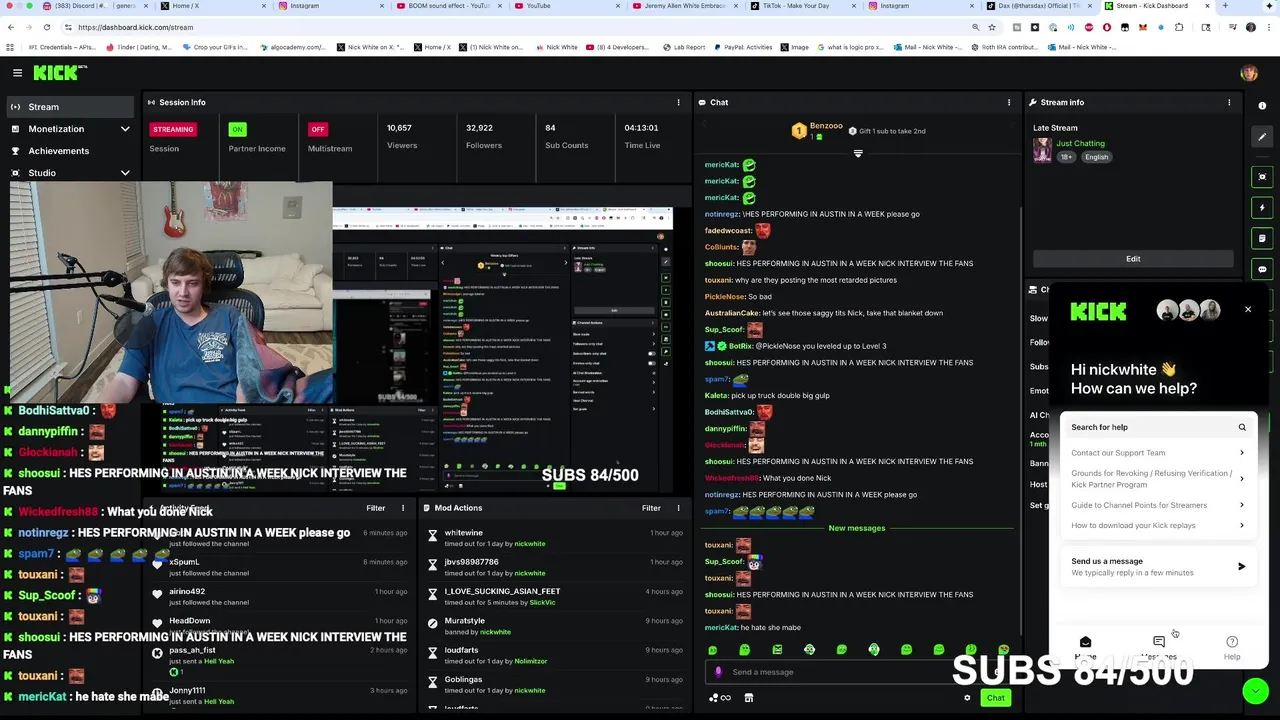Open the Mod Actions Filter dropdown
The height and width of the screenshot is (720, 1280).
click(x=651, y=508)
